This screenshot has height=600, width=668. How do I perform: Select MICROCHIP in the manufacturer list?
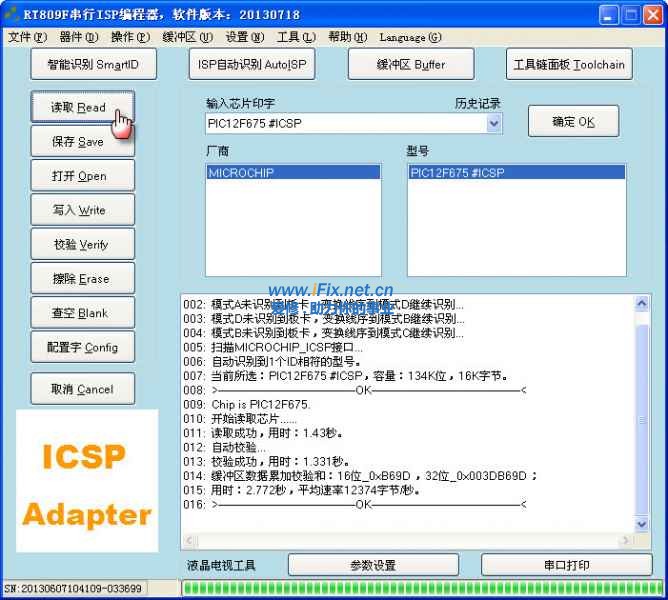(x=292, y=173)
